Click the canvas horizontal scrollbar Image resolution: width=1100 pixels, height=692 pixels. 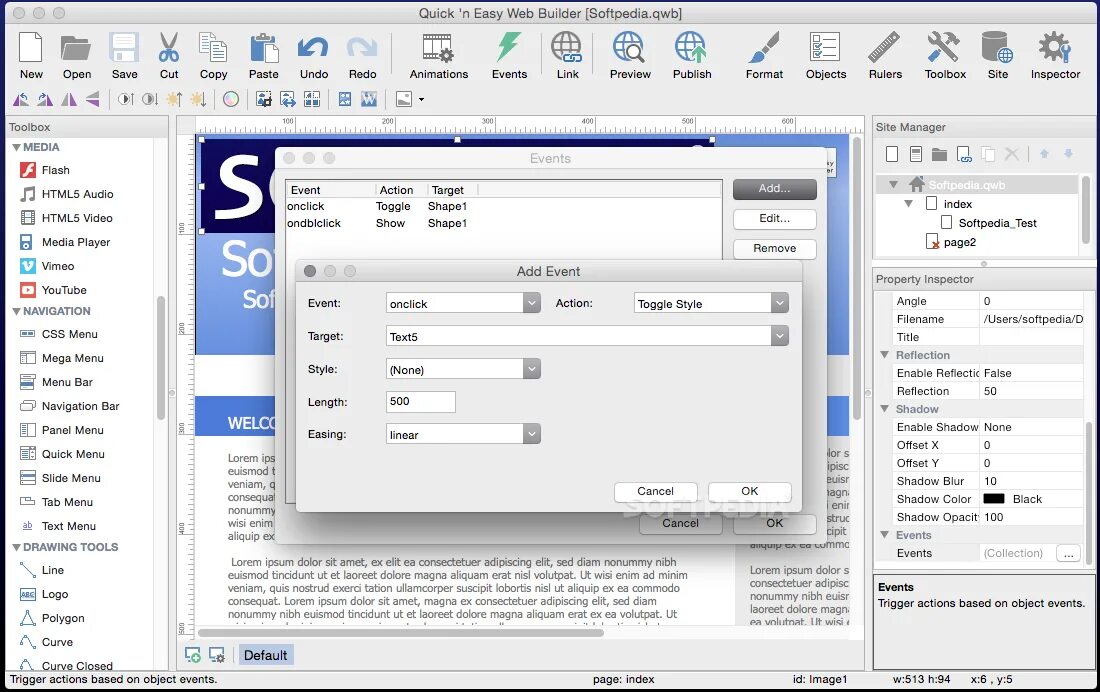click(401, 633)
